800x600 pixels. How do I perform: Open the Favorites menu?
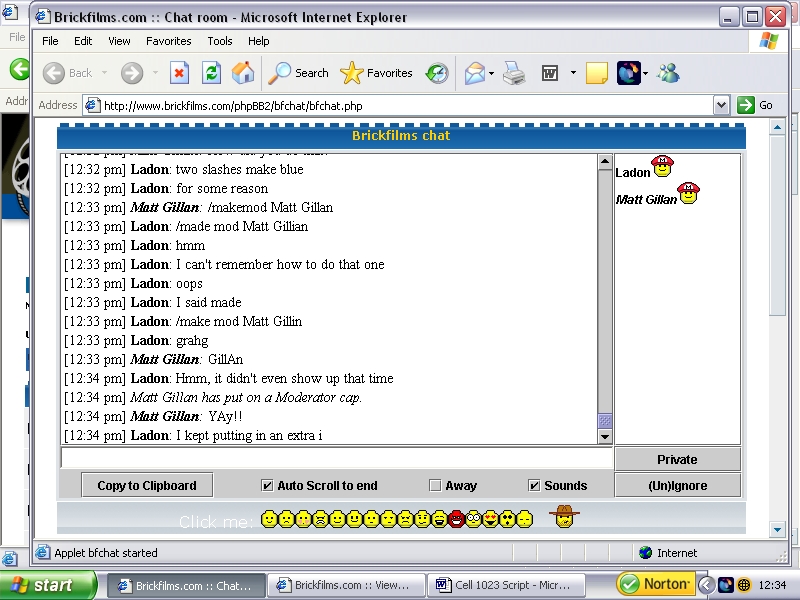pyautogui.click(x=168, y=41)
